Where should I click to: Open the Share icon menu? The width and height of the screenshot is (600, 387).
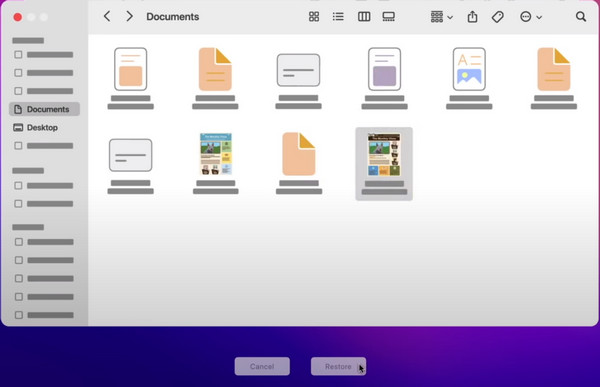coord(473,16)
